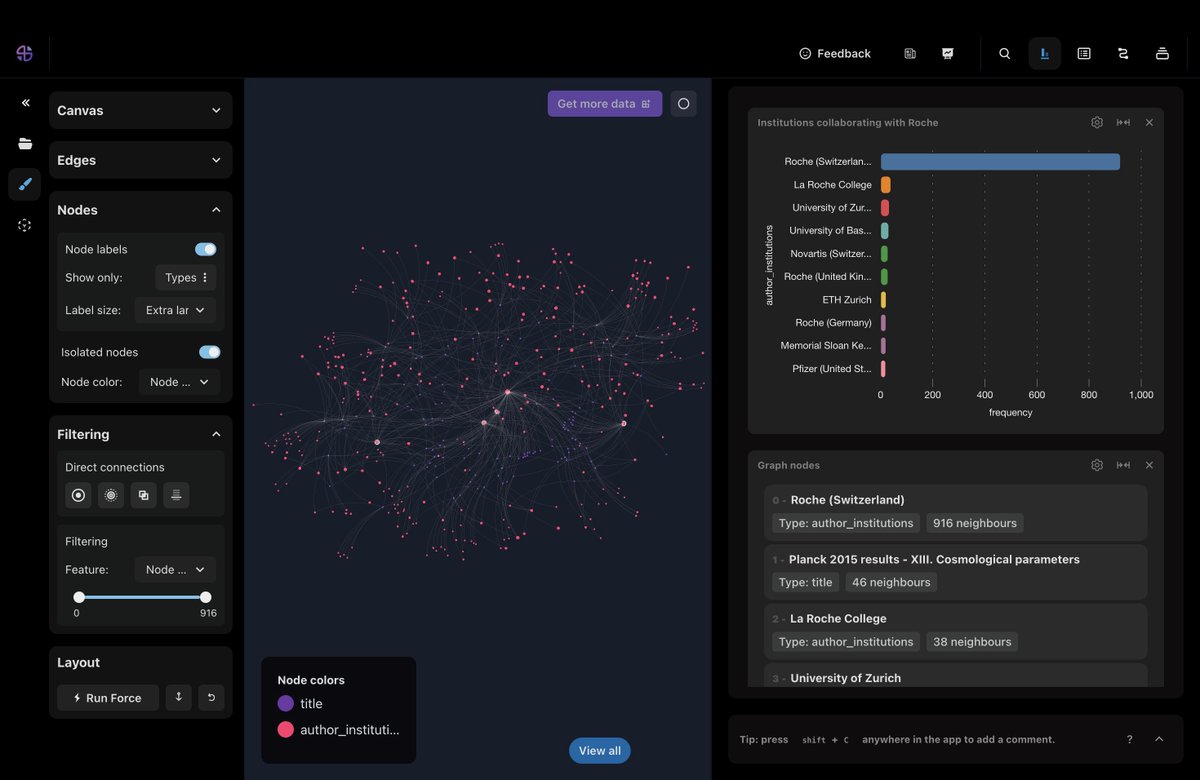Expand the Canvas section

[x=141, y=110]
